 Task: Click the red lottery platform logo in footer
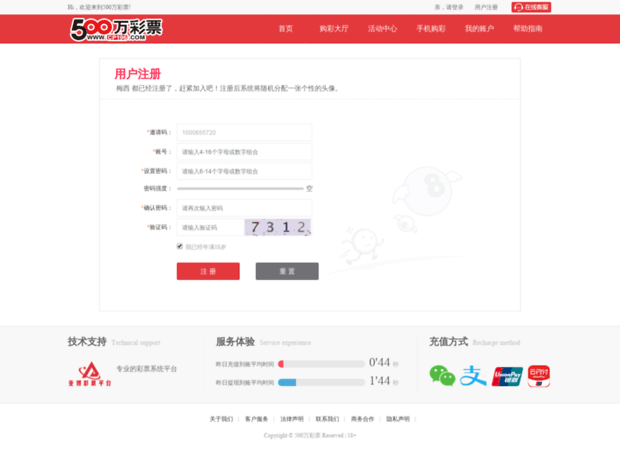pos(89,372)
